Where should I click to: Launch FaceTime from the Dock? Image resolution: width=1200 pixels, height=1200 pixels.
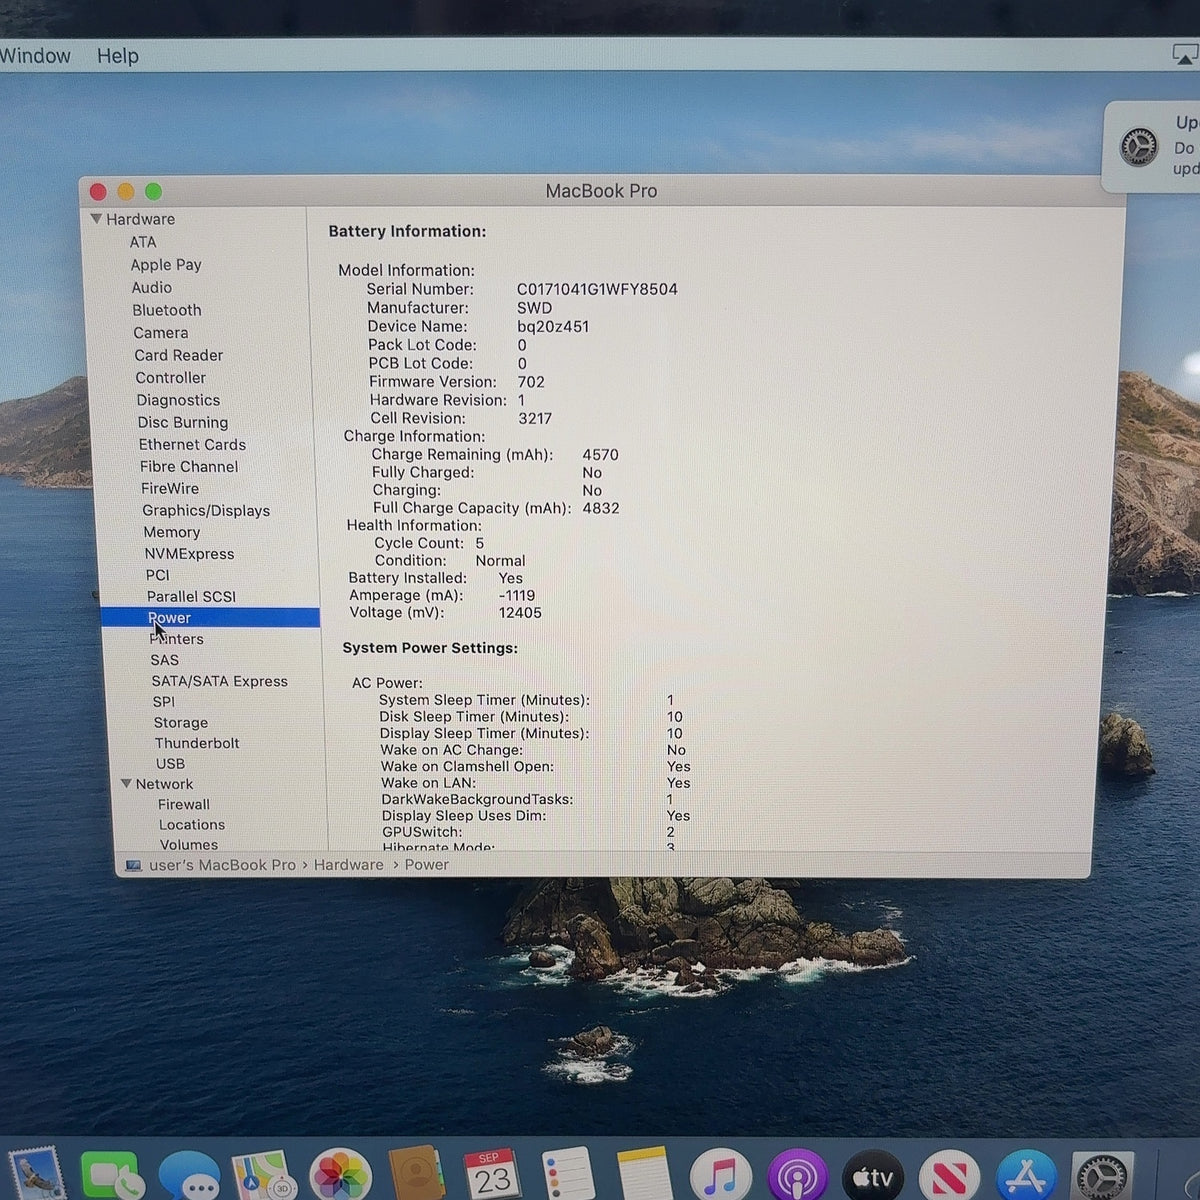coord(110,1176)
